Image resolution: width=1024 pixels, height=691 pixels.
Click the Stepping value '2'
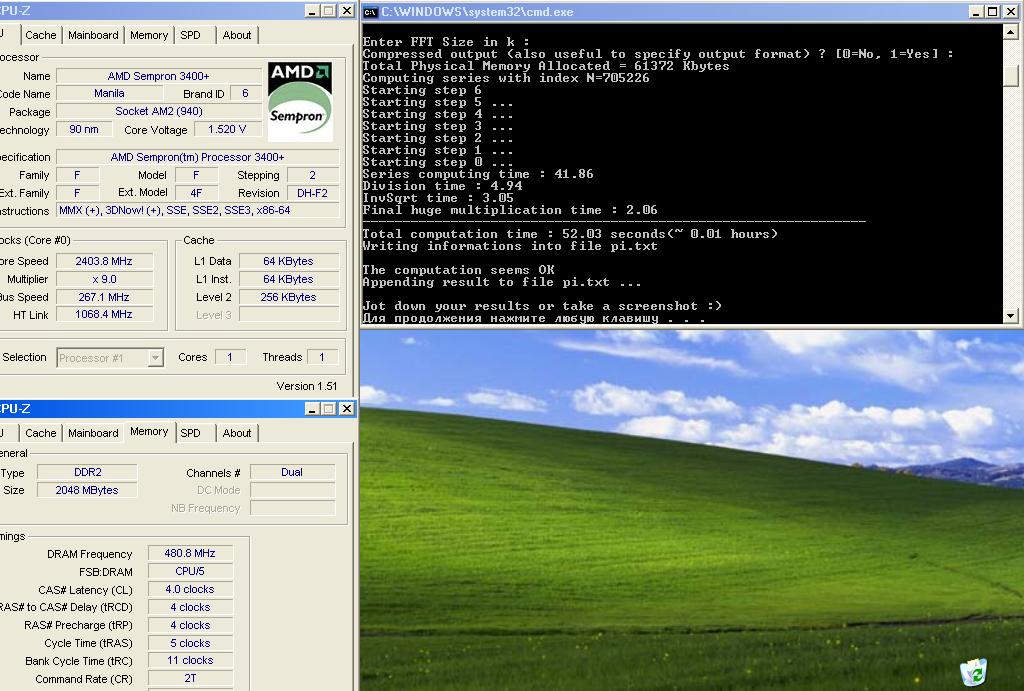coord(313,175)
